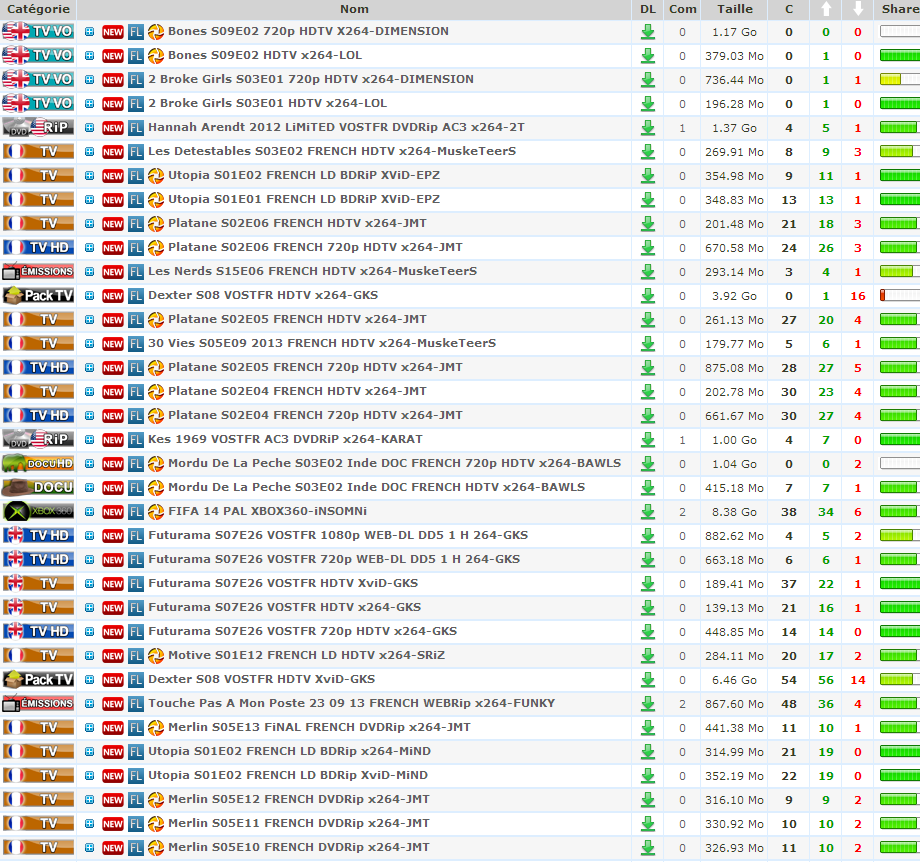Screen dimensions: 920x862
Task: Download FIFA 14 PAL XBOX360 torrent
Action: pyautogui.click(x=648, y=512)
